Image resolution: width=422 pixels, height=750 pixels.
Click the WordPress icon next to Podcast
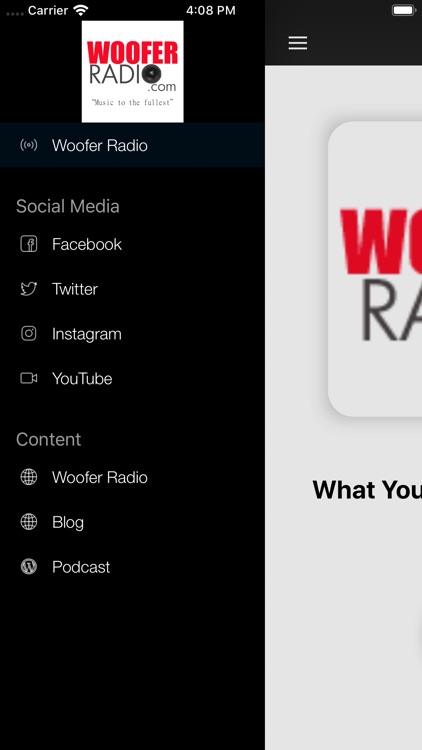coord(29,567)
